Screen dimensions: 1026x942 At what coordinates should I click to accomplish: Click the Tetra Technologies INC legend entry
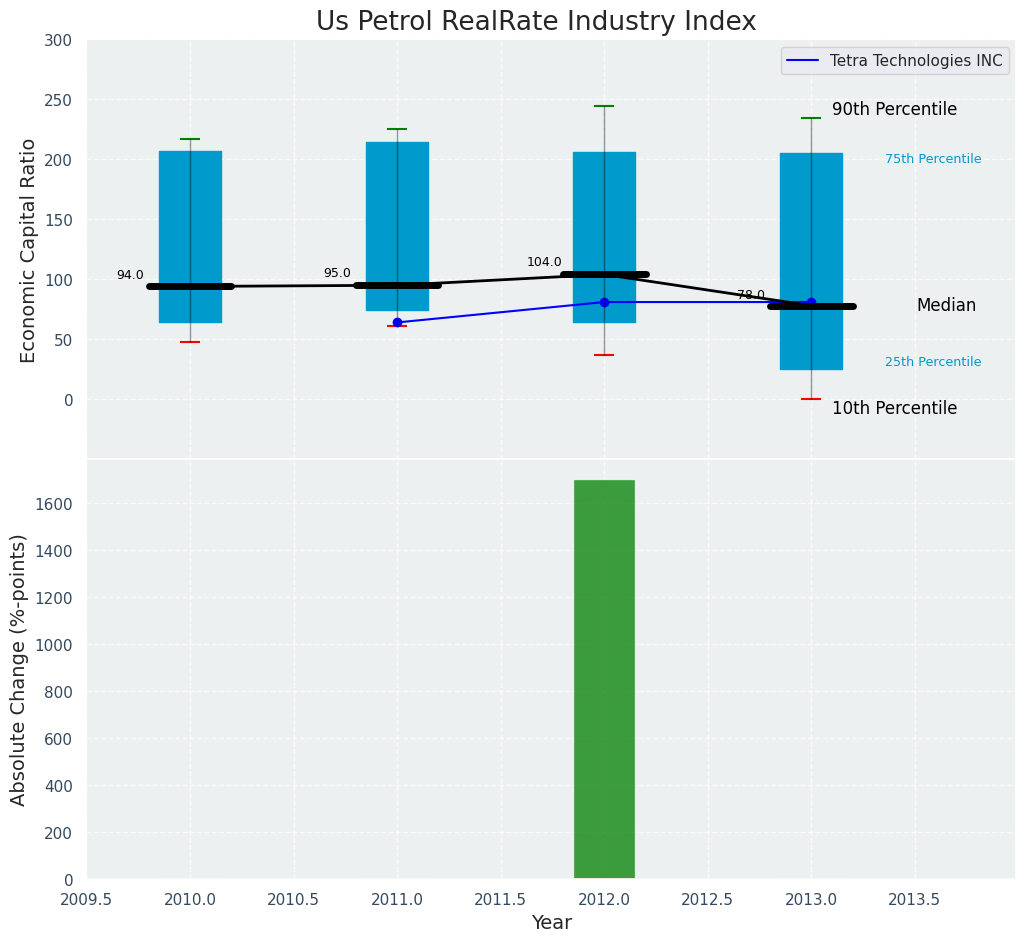coord(917,61)
